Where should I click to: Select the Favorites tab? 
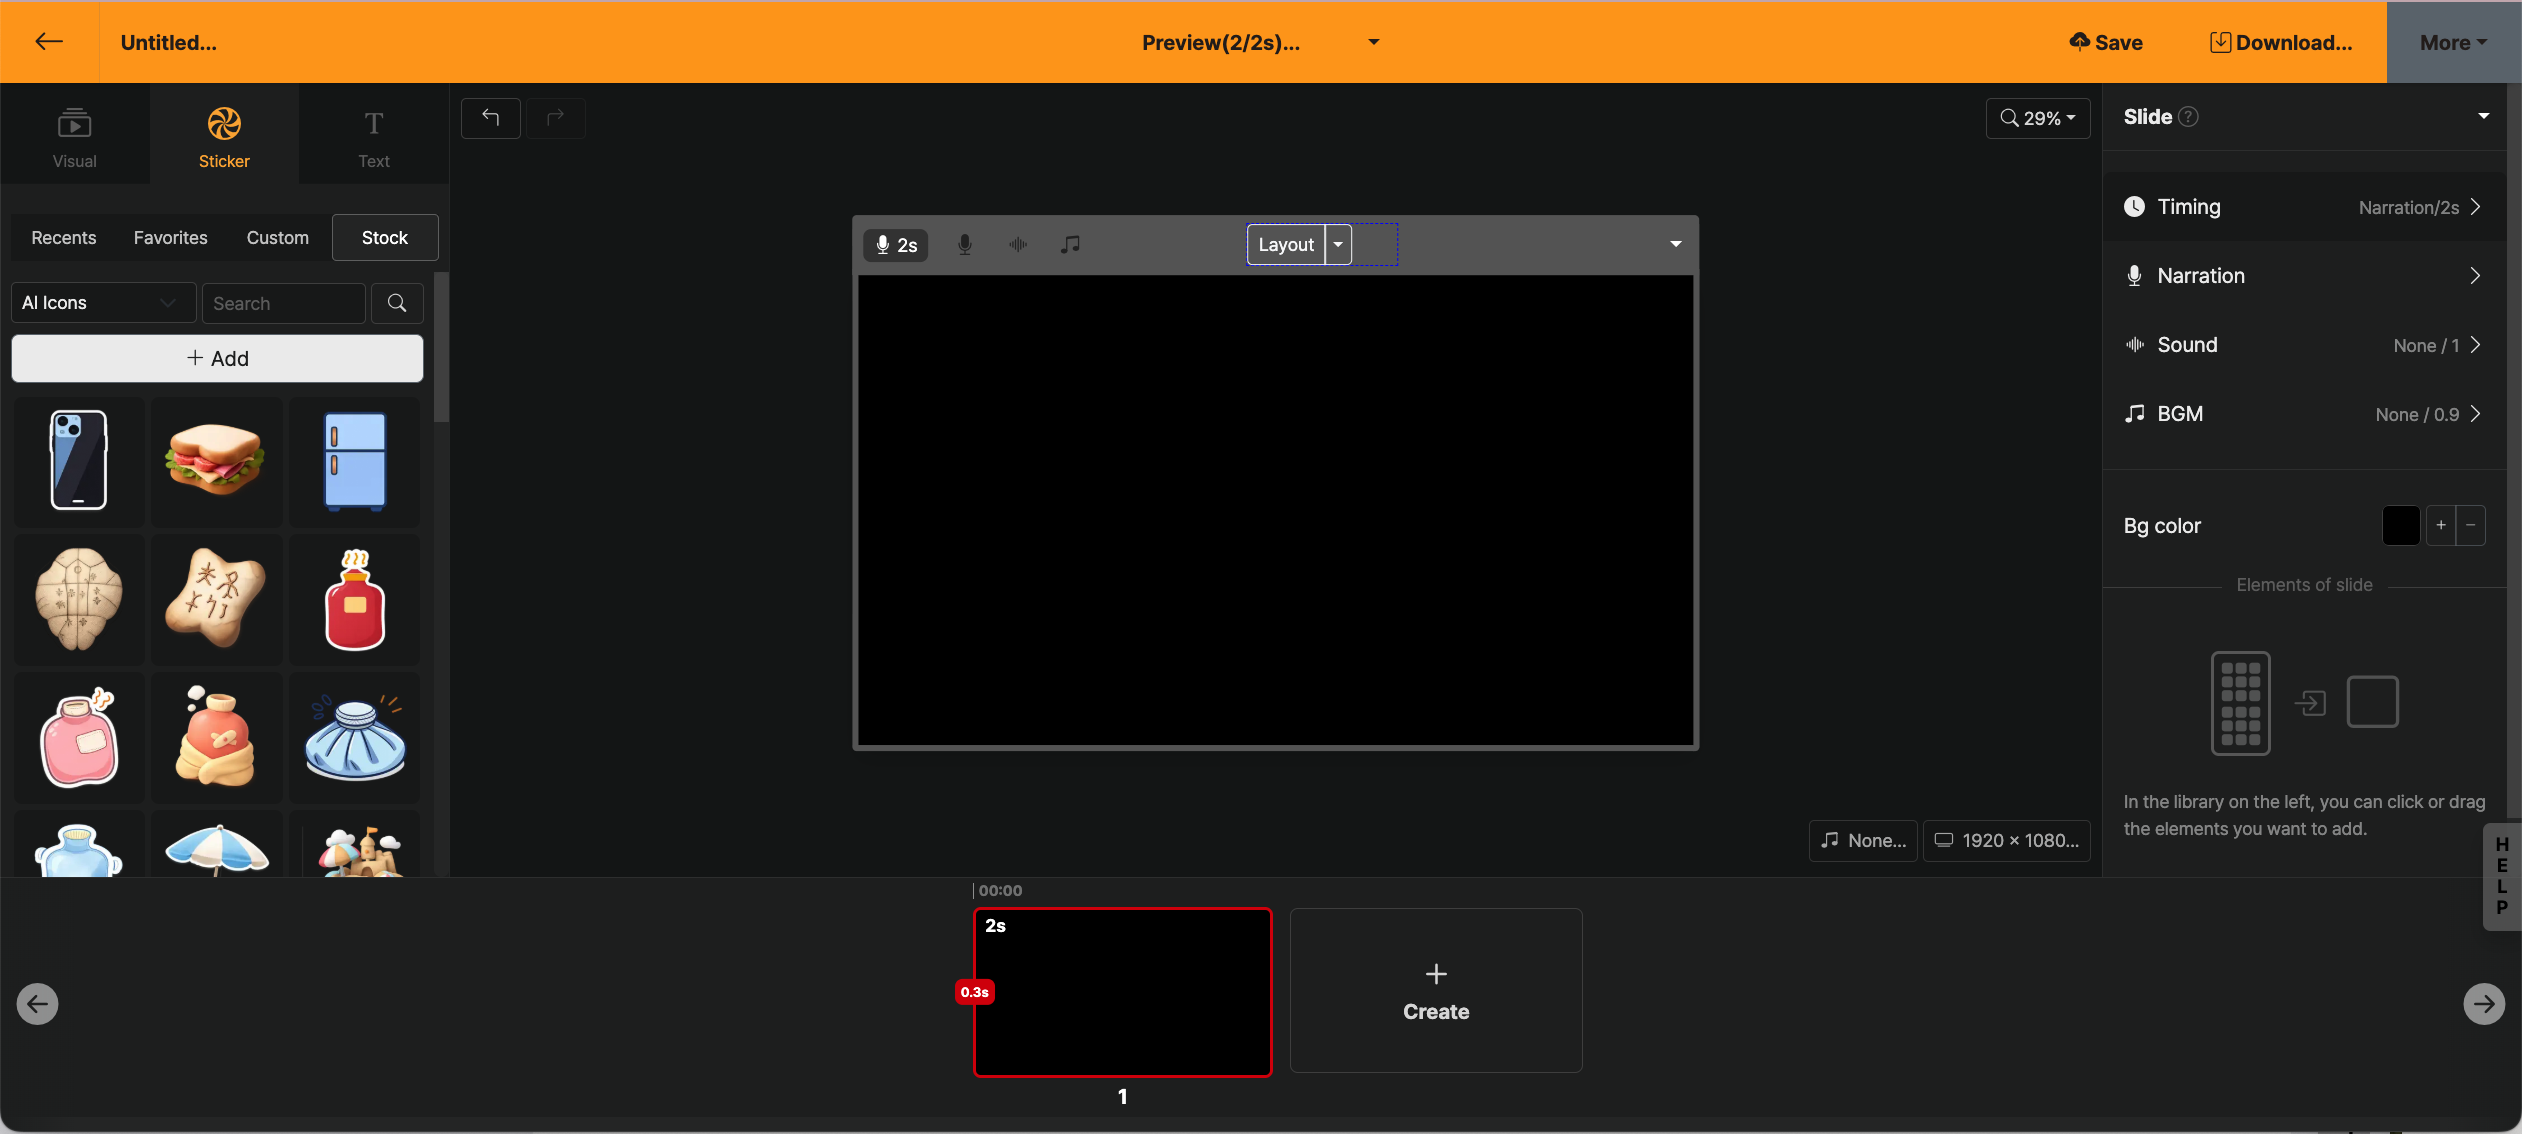(171, 238)
